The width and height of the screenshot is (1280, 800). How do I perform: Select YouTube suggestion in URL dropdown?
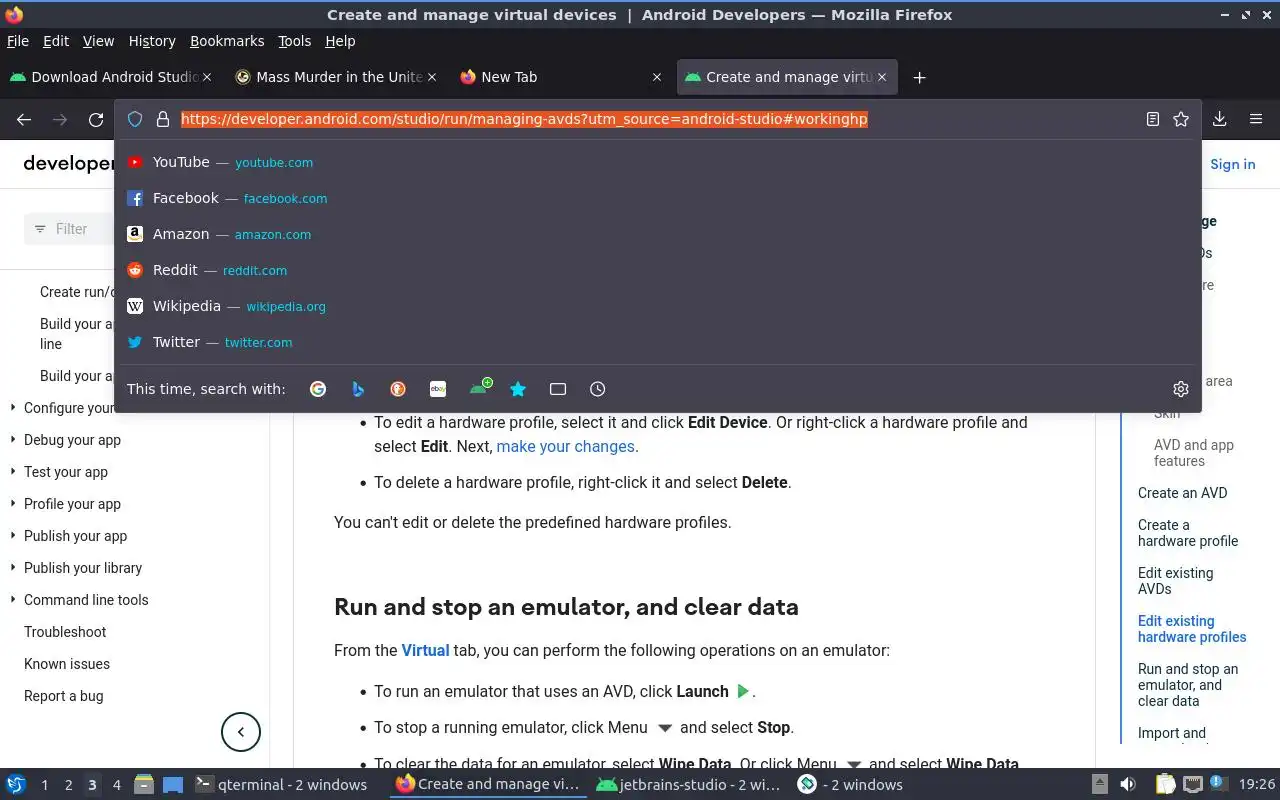[x=658, y=162]
